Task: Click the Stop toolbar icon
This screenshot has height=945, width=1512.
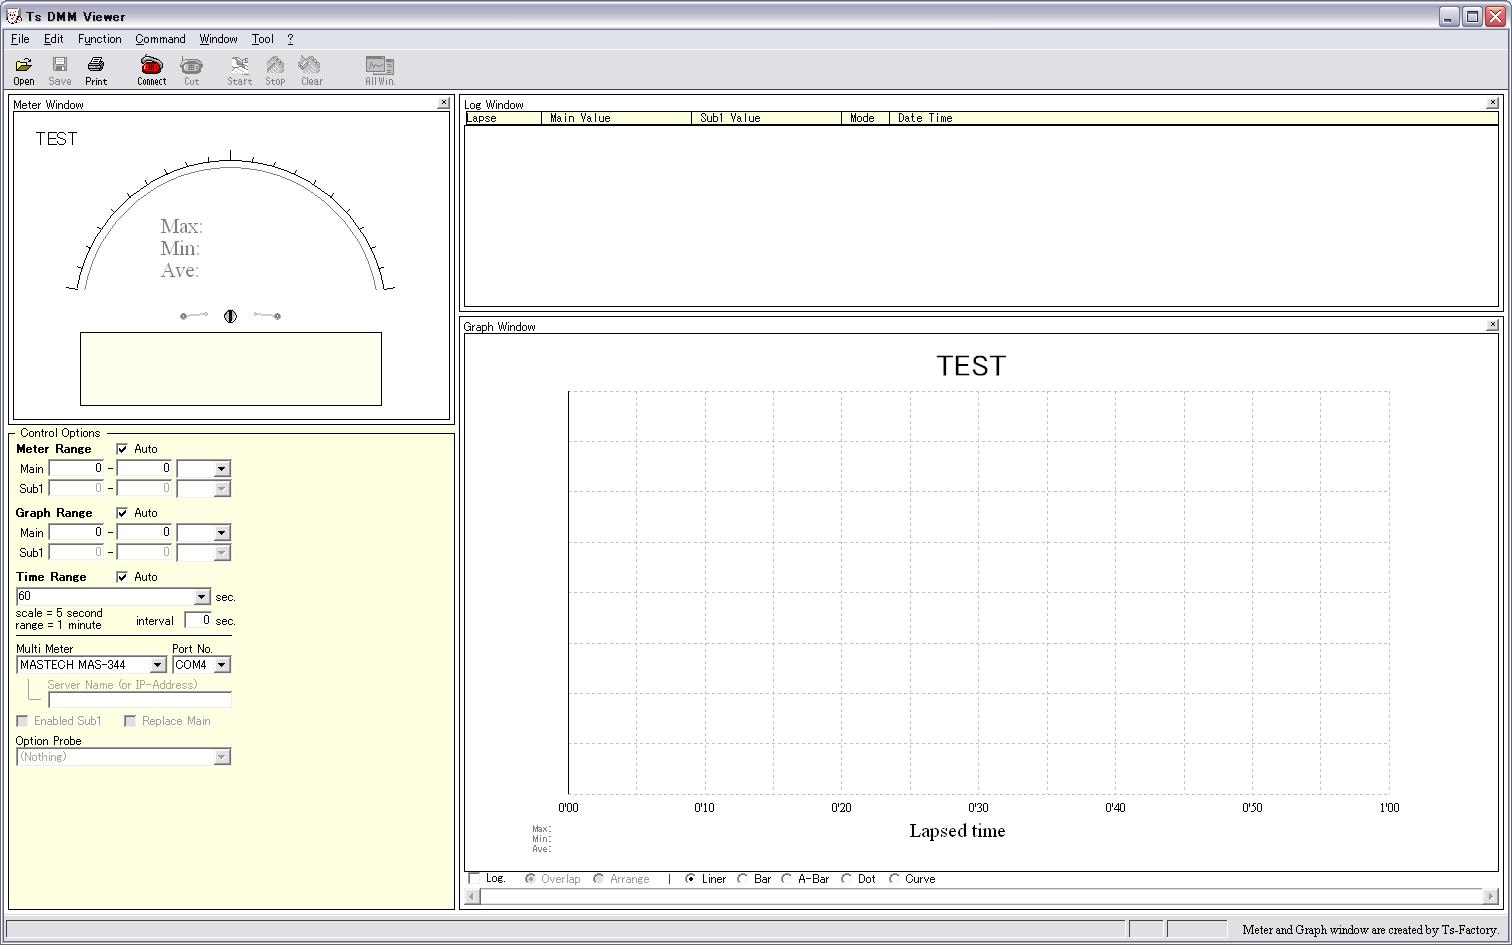Action: (275, 70)
